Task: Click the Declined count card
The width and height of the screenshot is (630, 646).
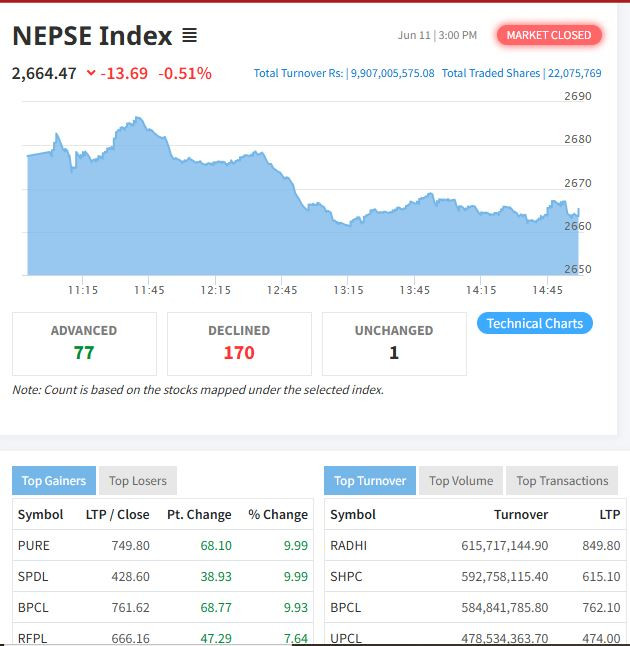Action: (x=239, y=343)
